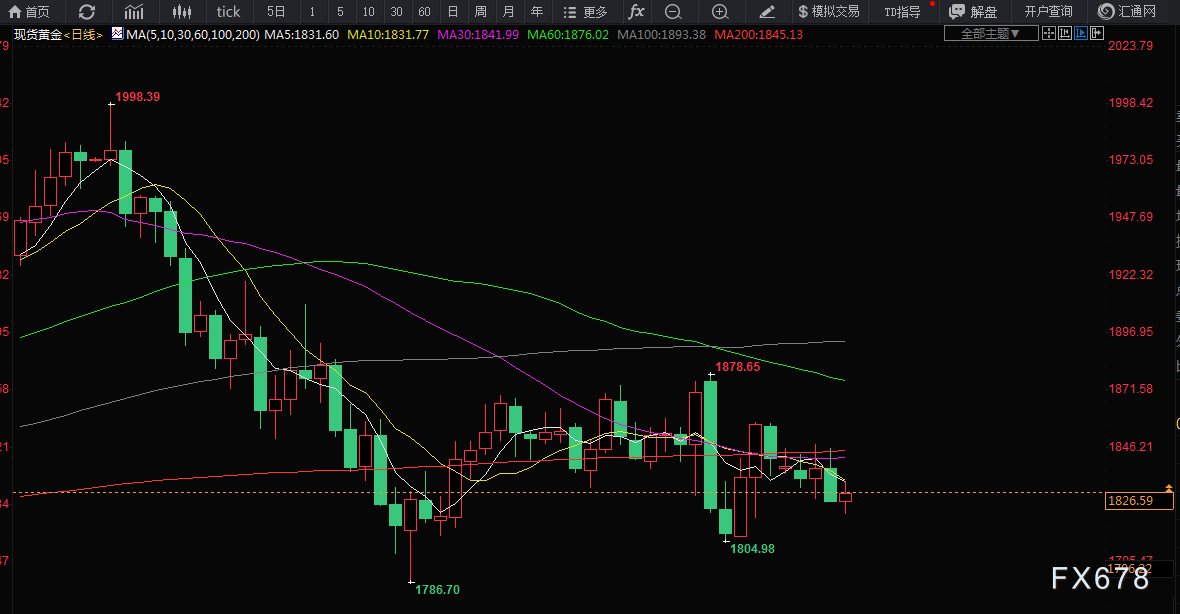Click MA200:1845.13 red legend value
Viewport: 1180px width, 614px height.
[759, 35]
